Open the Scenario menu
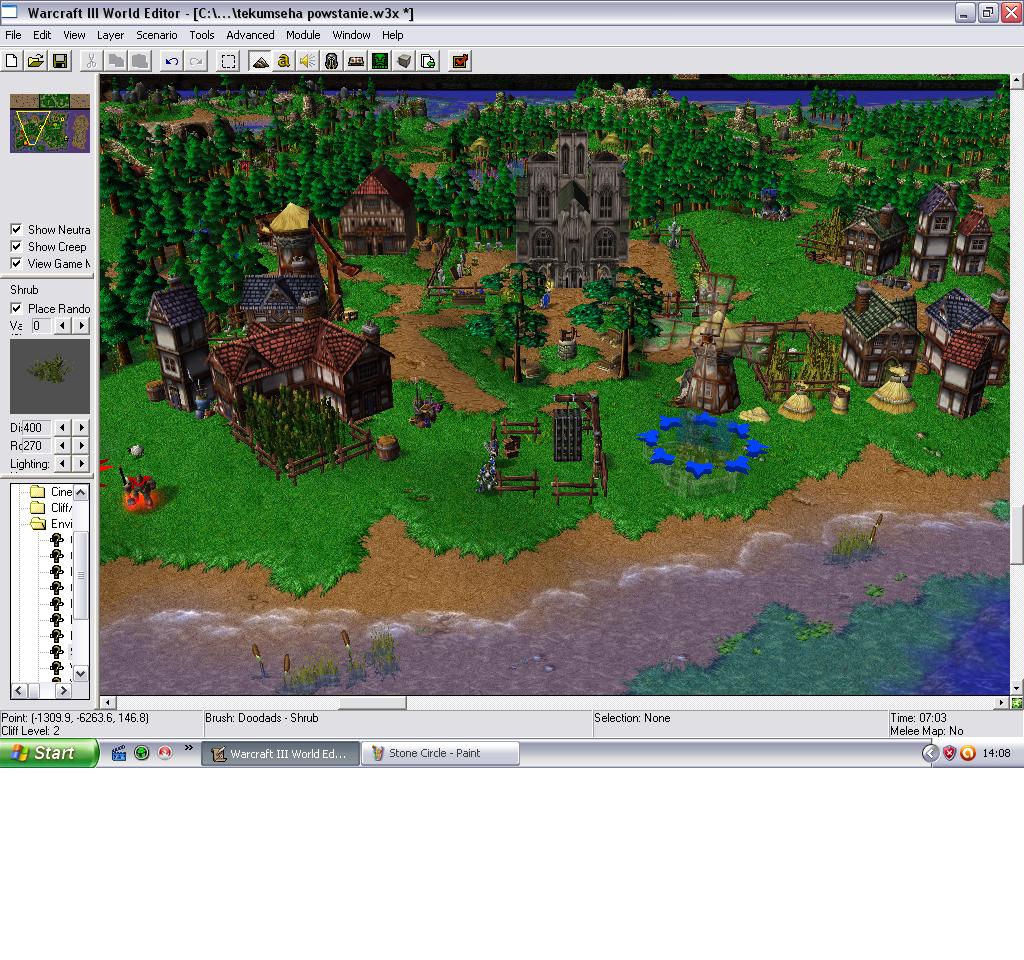Viewport: 1024px width, 960px height. [x=157, y=35]
